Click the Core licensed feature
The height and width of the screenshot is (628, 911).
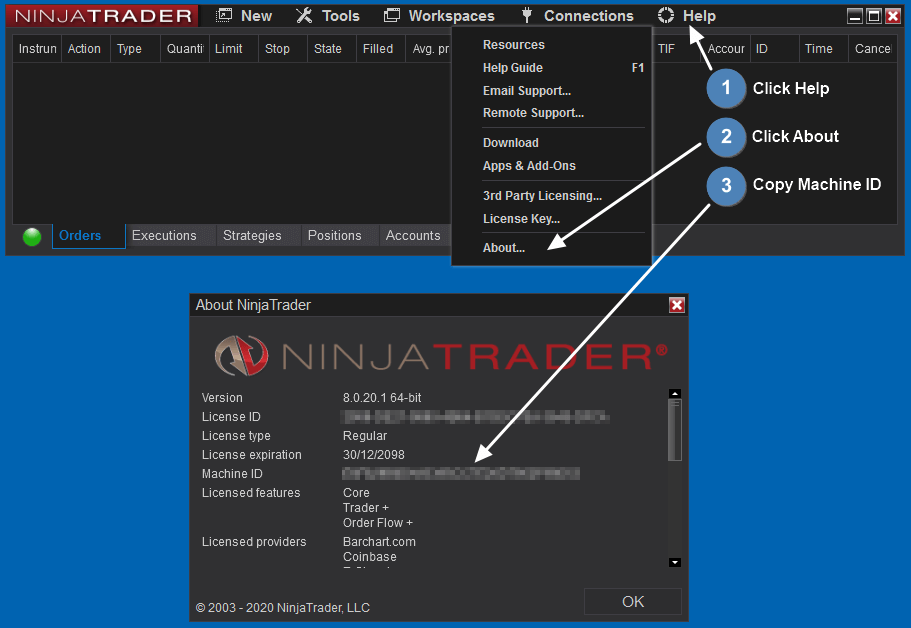(x=356, y=493)
